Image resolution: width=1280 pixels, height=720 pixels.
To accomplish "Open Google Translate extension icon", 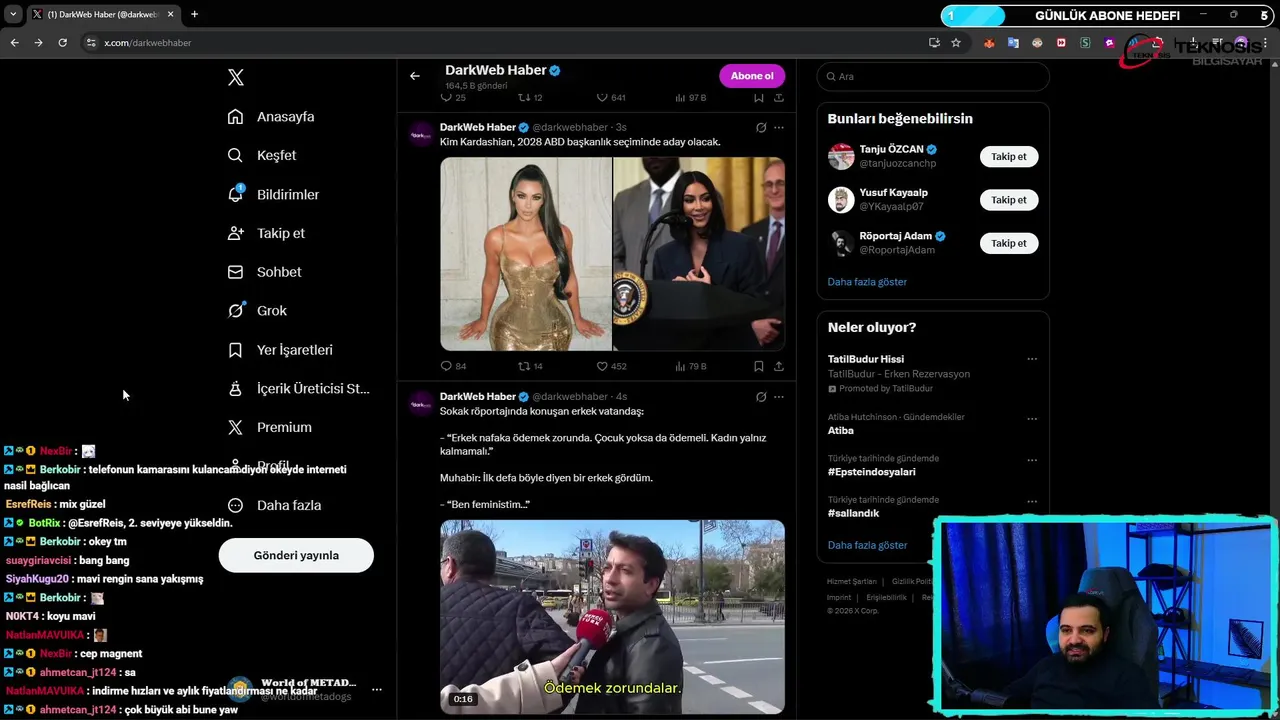I will click(1013, 43).
